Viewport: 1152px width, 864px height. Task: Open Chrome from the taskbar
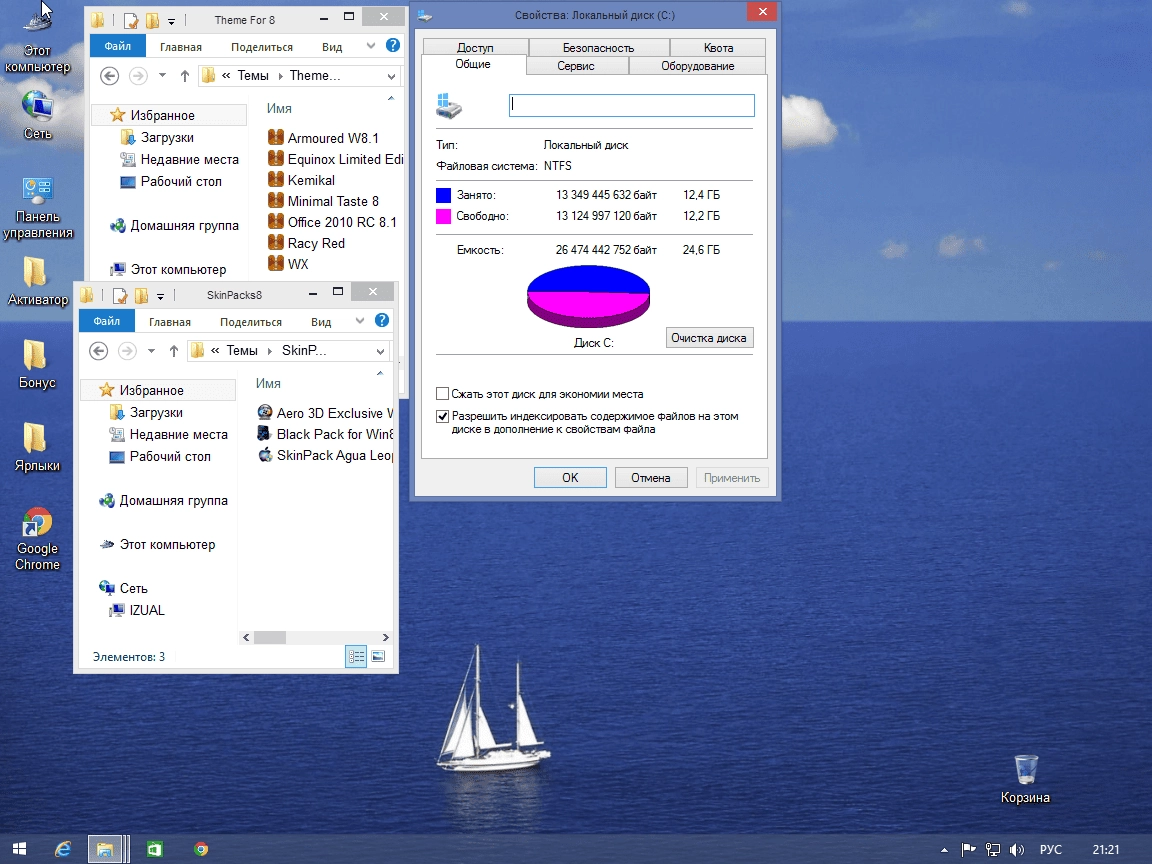pos(201,849)
